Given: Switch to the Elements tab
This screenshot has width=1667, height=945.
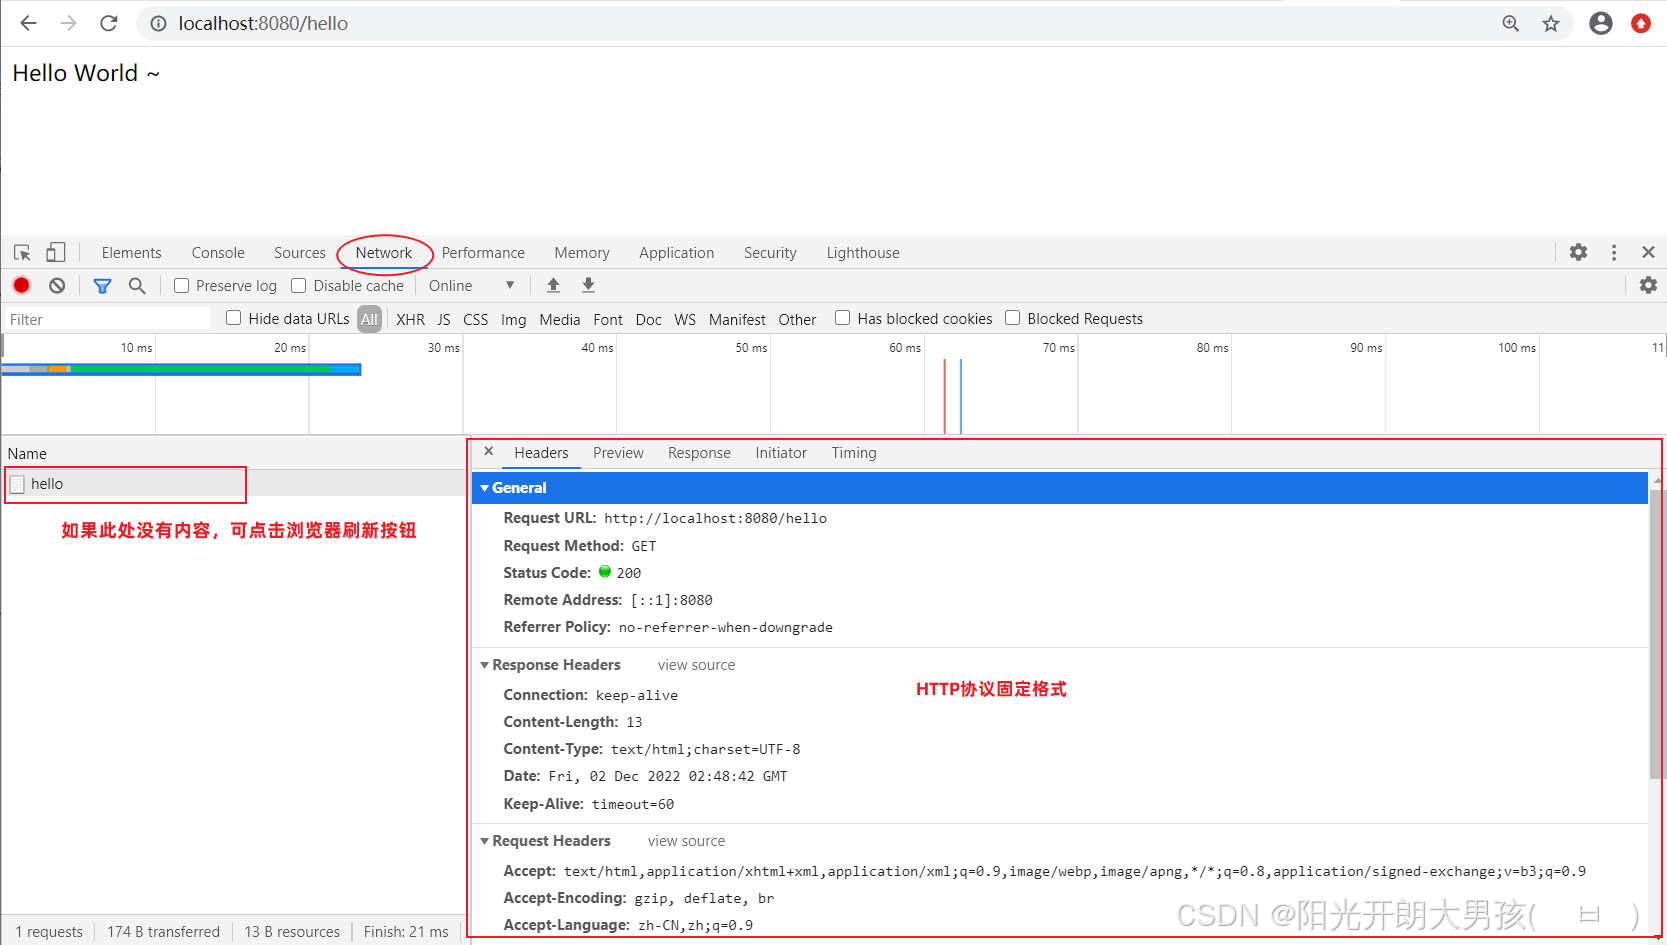Looking at the screenshot, I should [131, 253].
